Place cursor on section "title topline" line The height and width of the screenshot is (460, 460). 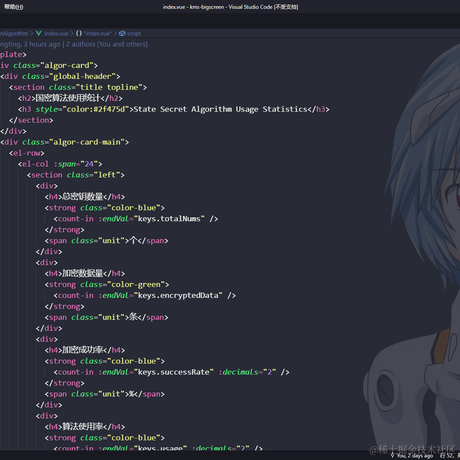(x=78, y=87)
